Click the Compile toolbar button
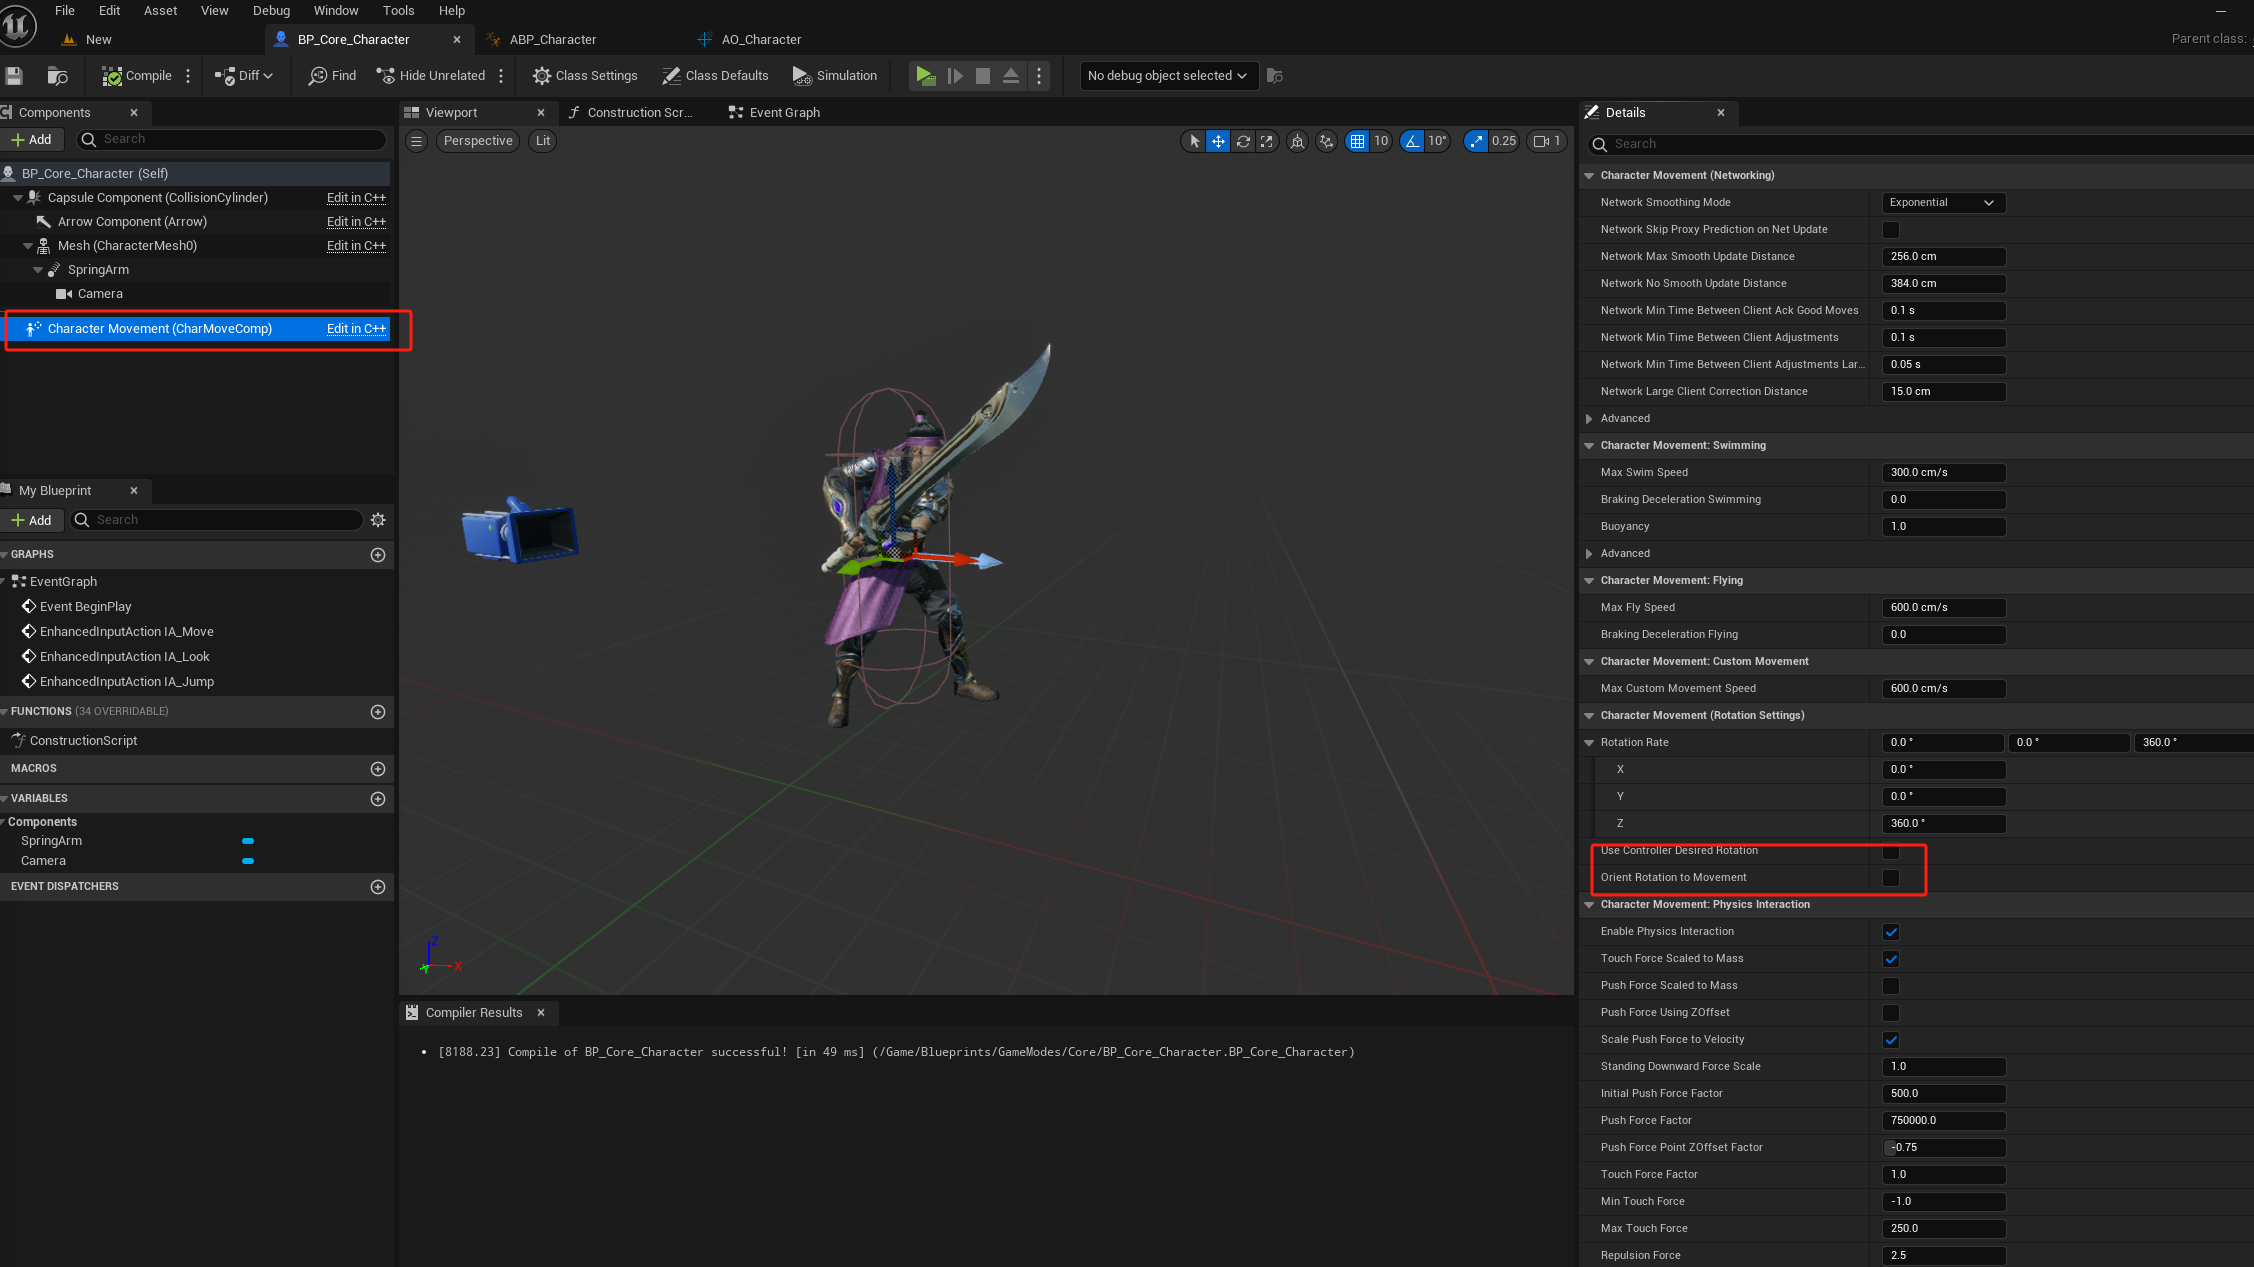This screenshot has width=2254, height=1267. coord(137,76)
